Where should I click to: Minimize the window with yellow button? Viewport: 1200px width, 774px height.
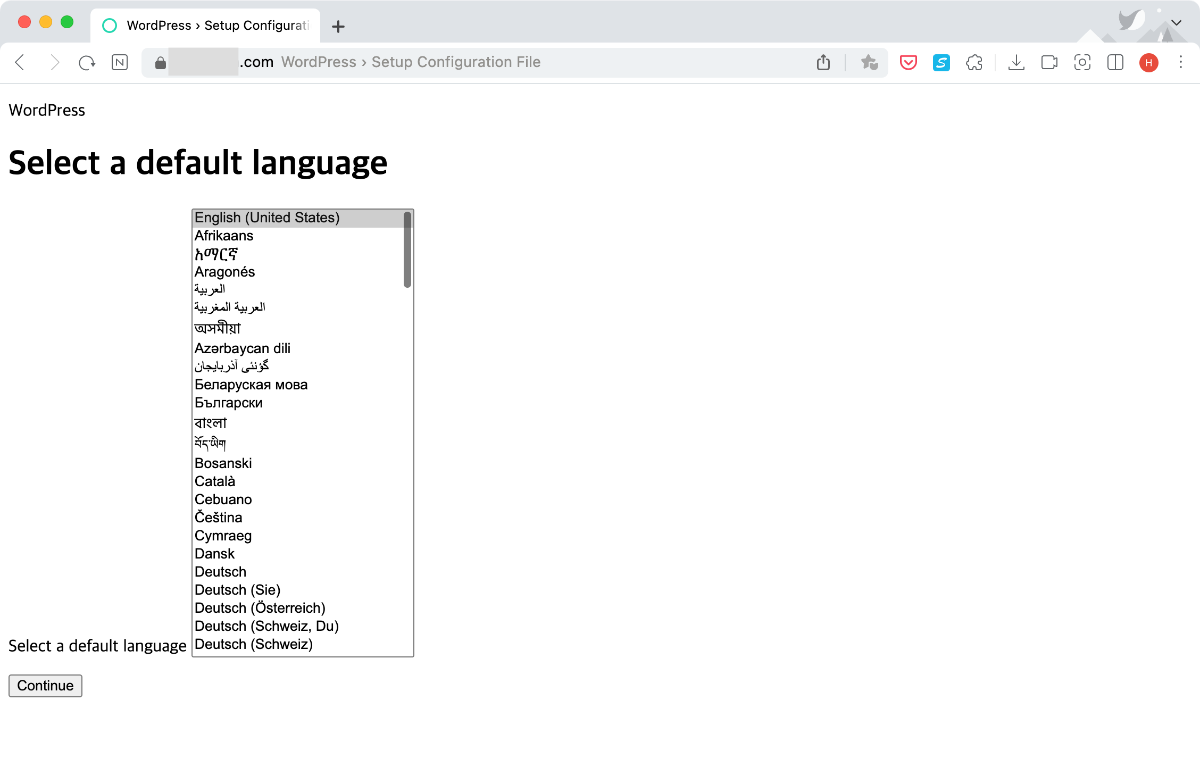click(x=46, y=22)
